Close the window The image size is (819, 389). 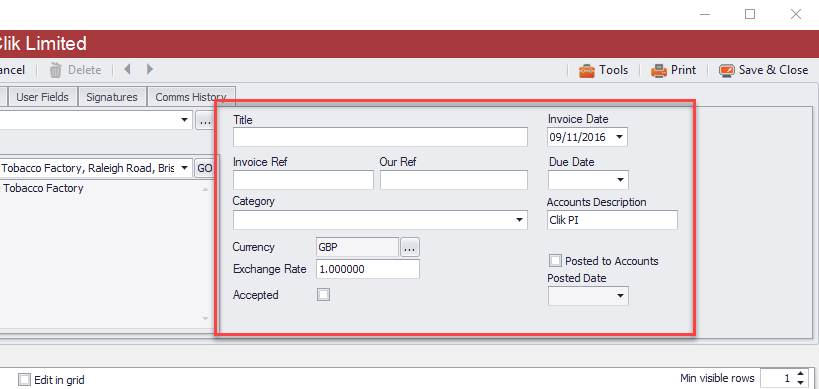(795, 15)
